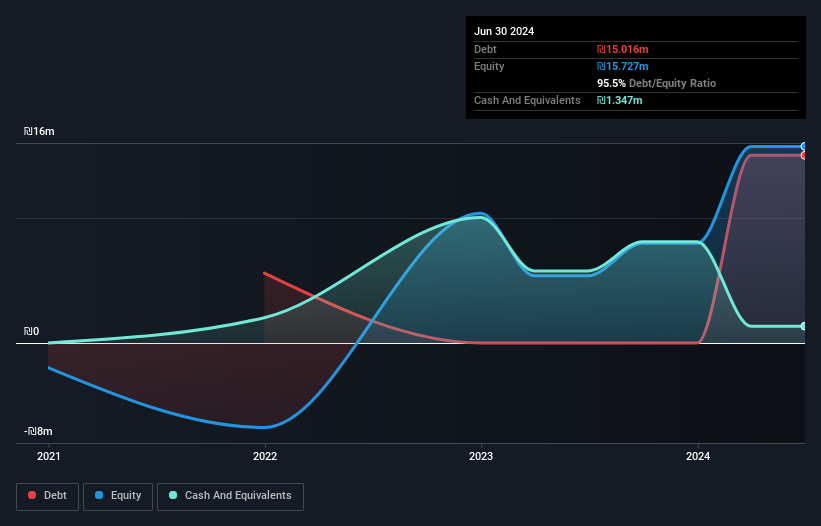Image resolution: width=821 pixels, height=526 pixels.
Task: Select the 2023 x-axis label
Action: coord(481,456)
